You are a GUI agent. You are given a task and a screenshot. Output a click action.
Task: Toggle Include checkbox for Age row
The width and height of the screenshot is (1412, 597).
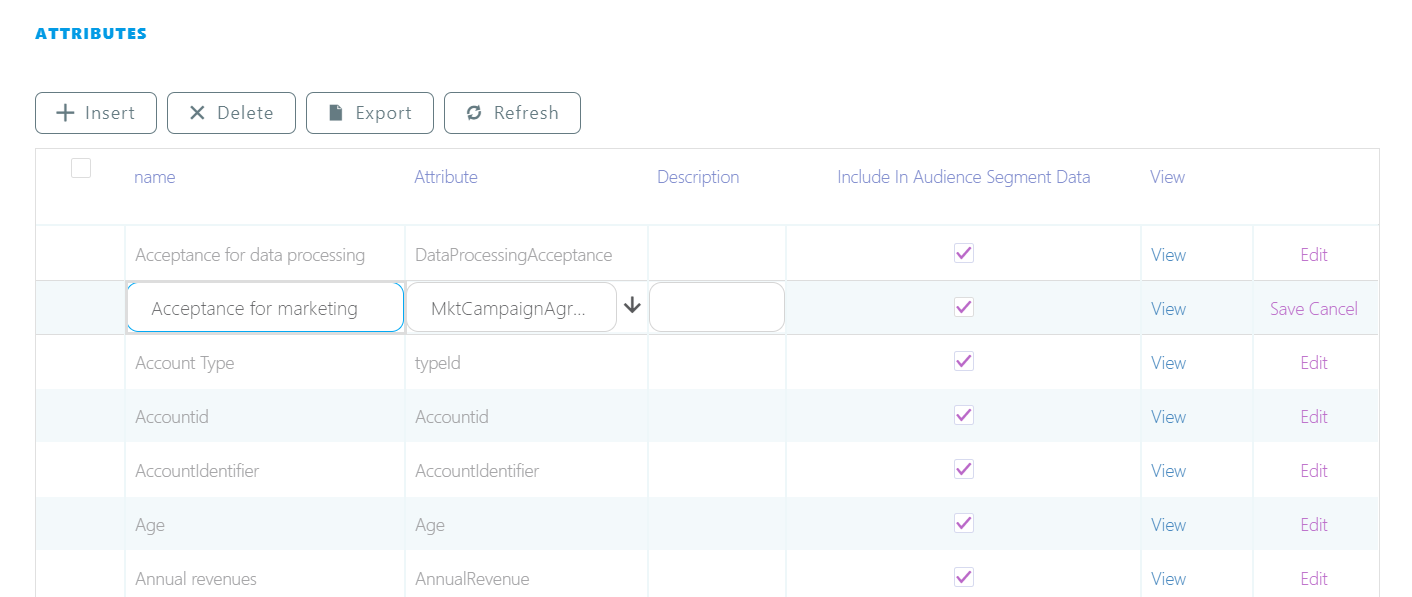point(963,523)
